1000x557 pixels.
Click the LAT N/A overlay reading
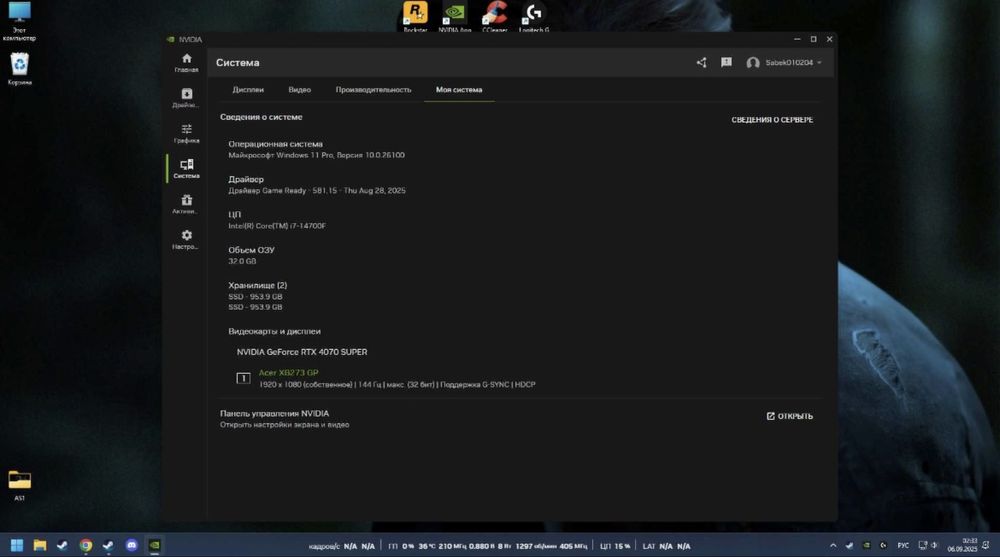[x=666, y=546]
